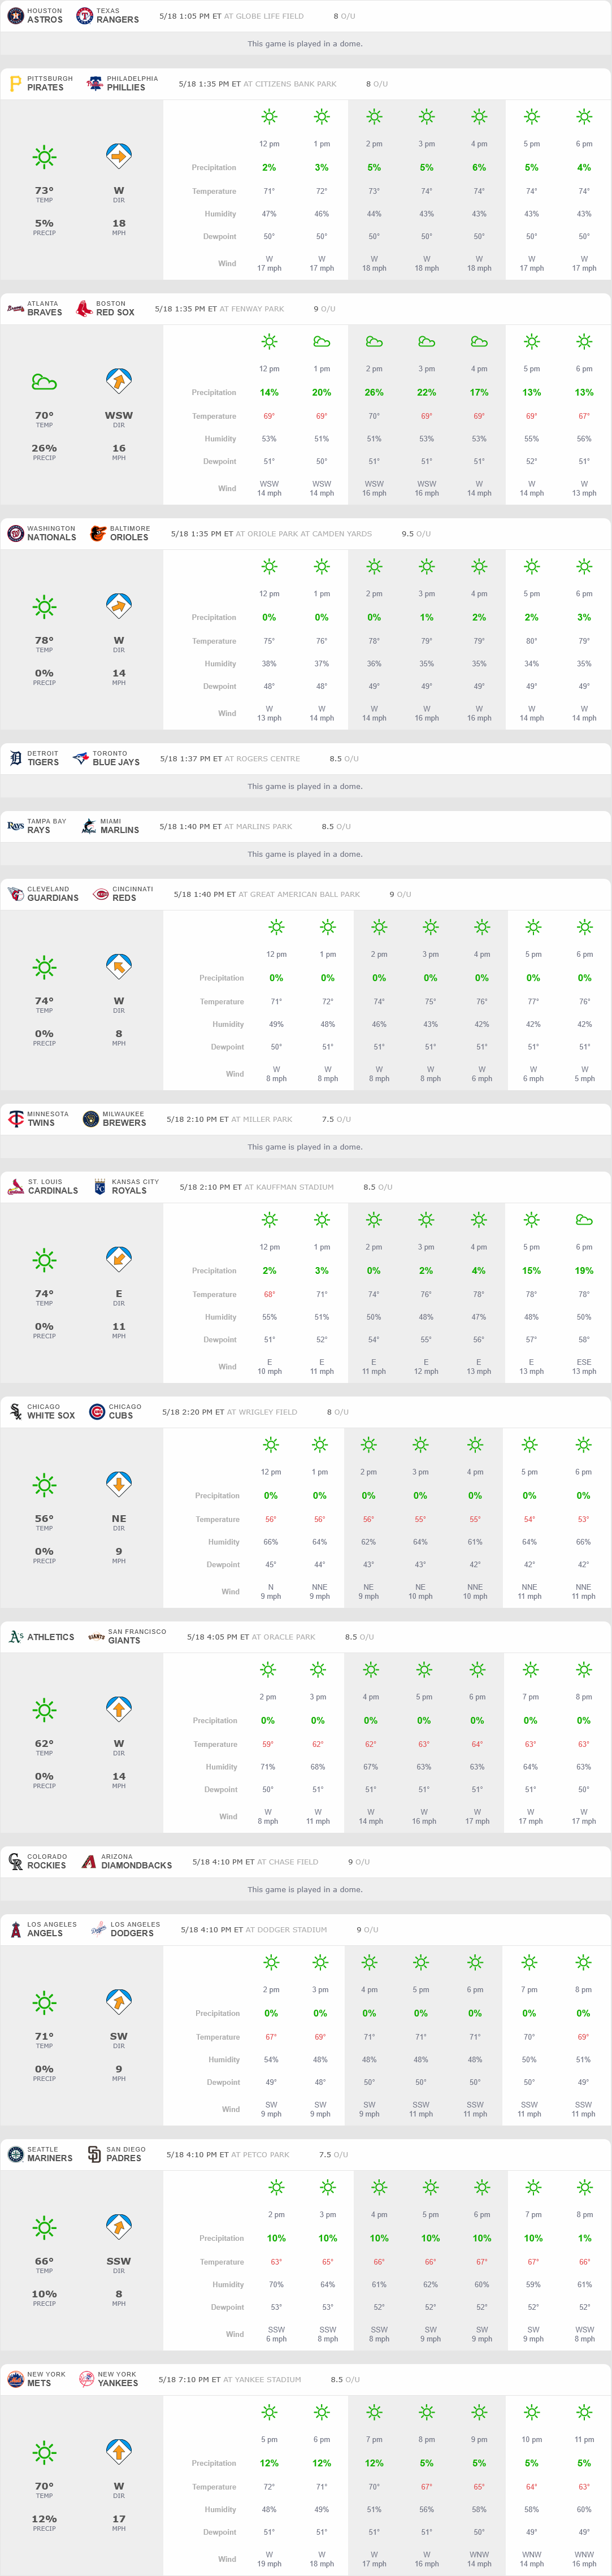Click the 'AT GREAT AMERICAN BALL PARK' text

click(x=299, y=895)
